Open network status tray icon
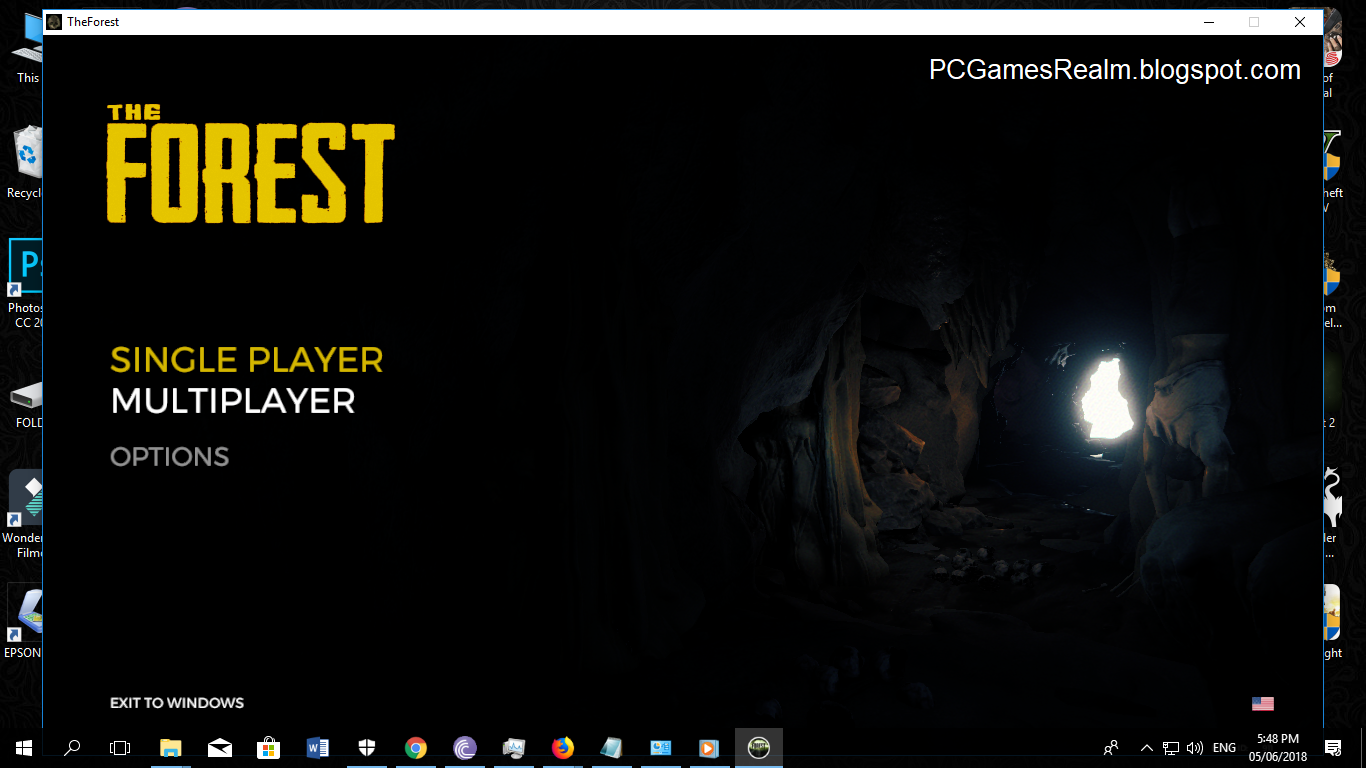The image size is (1366, 768). pyautogui.click(x=1170, y=748)
